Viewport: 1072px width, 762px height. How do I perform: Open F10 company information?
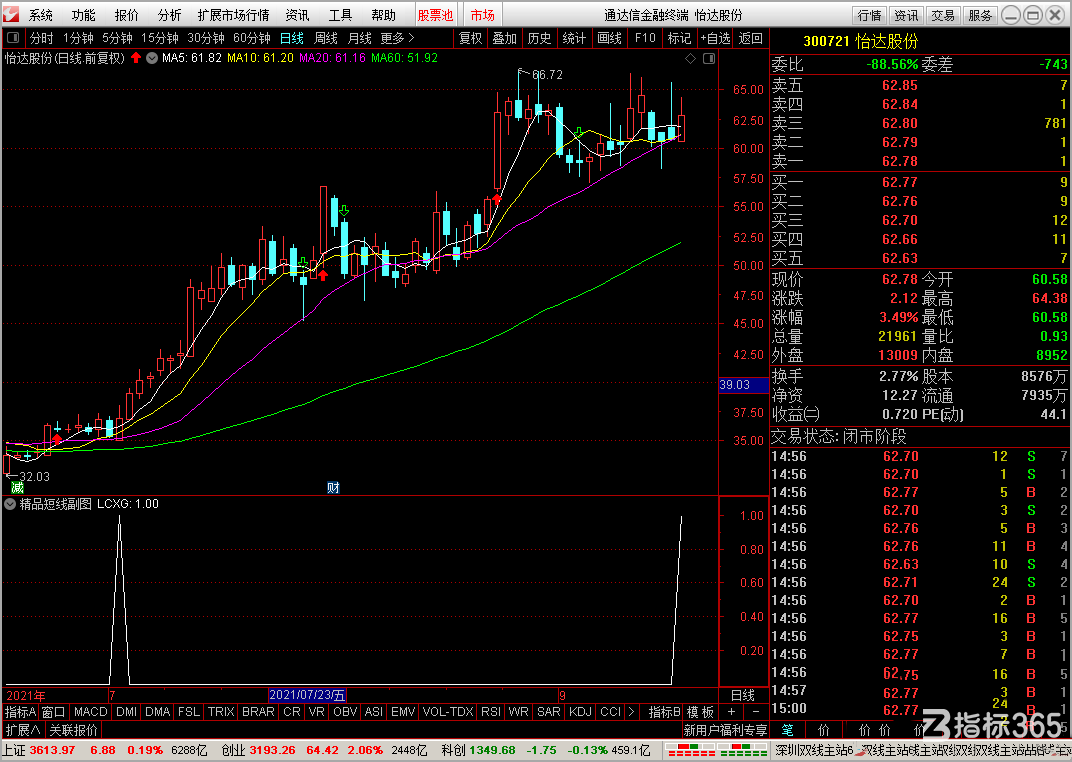coord(645,38)
